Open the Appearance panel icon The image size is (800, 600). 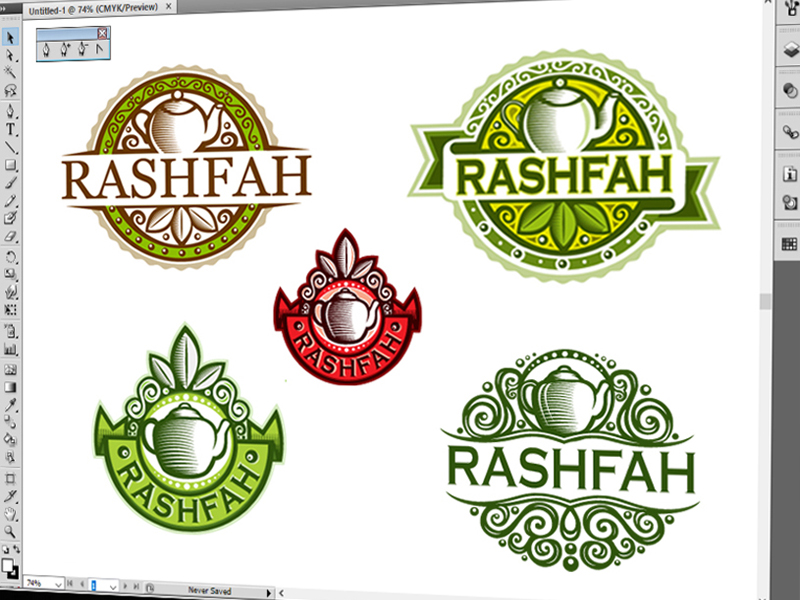point(790,202)
